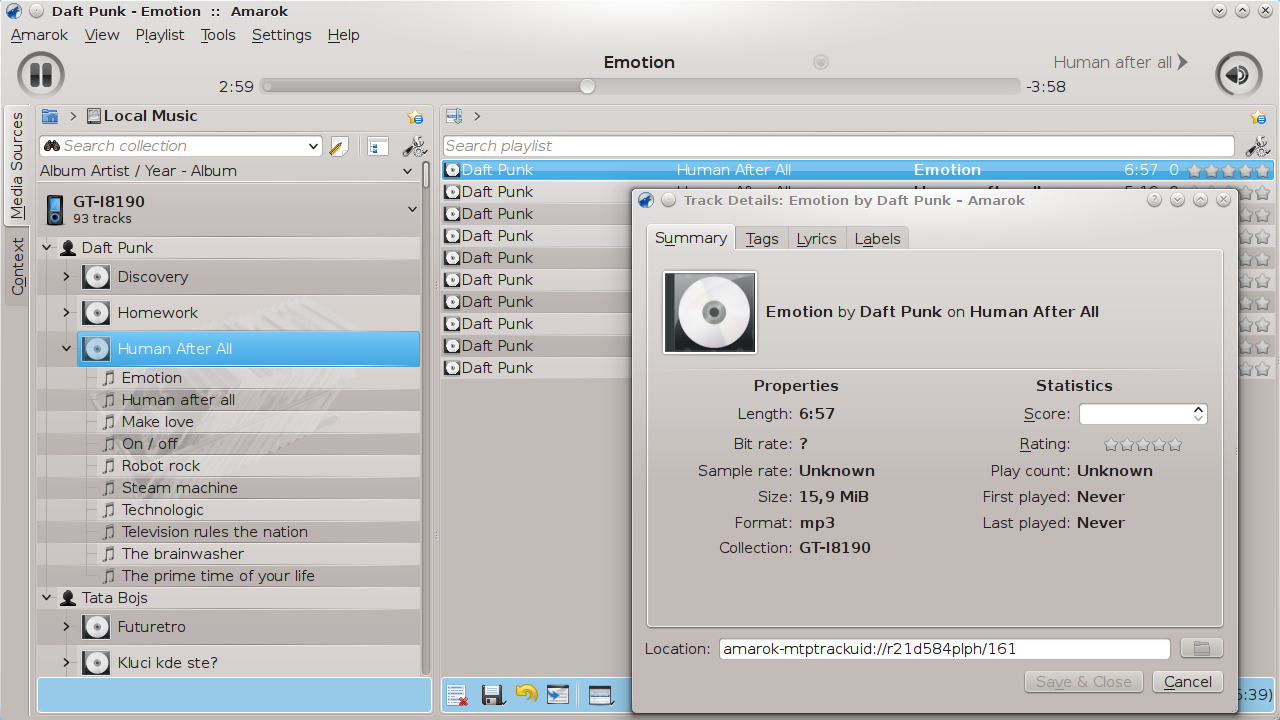
Task: Select the Robot rock track
Action: pyautogui.click(x=161, y=466)
